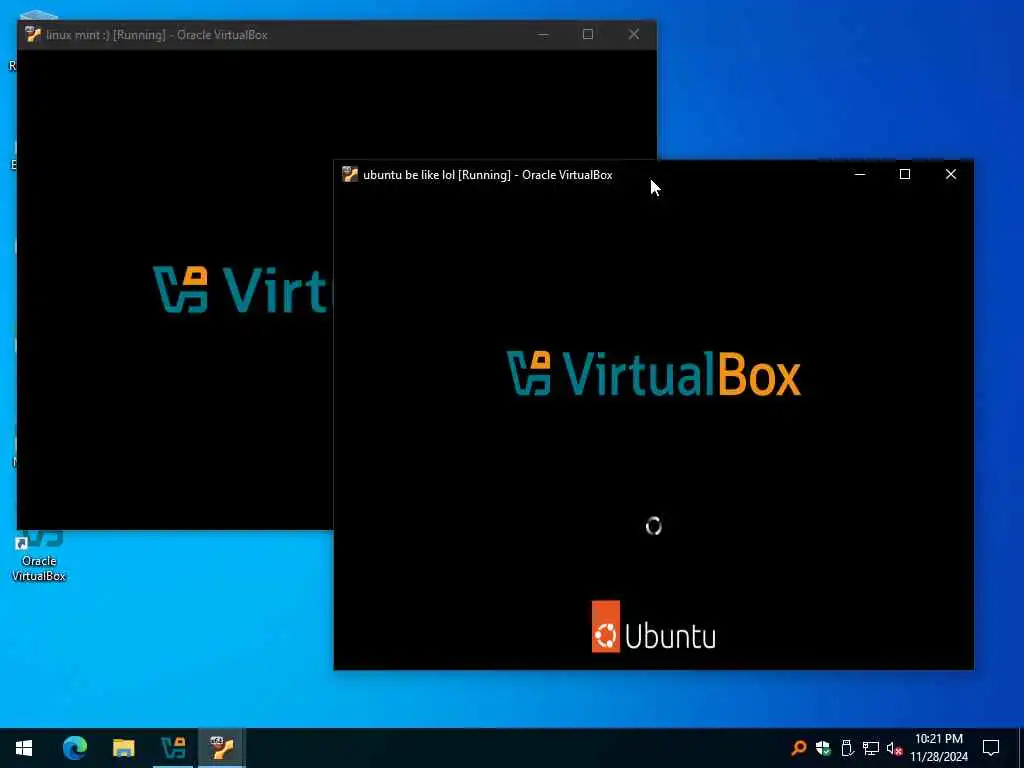Viewport: 1024px width, 768px height.
Task: Switch to VirtualBox Manager on taskbar
Action: click(x=173, y=748)
